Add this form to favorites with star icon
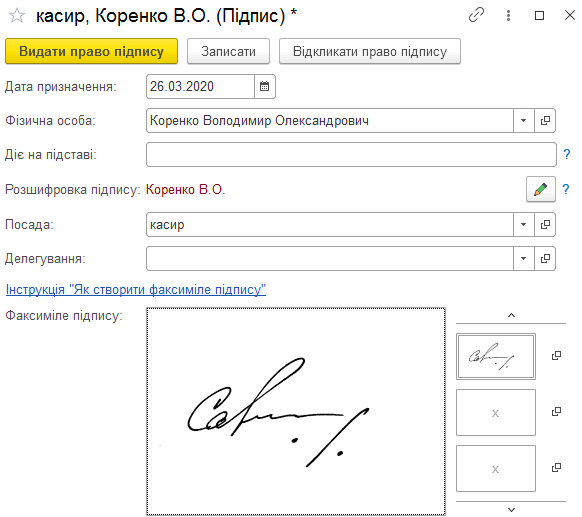This screenshot has width=582, height=517. coord(17,16)
